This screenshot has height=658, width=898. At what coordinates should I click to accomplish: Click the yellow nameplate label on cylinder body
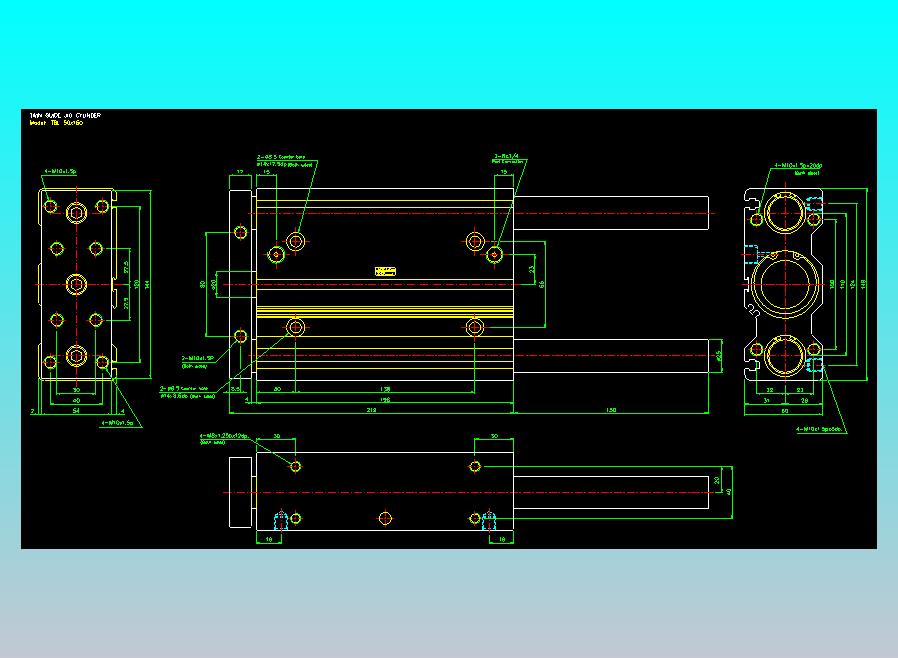click(385, 271)
